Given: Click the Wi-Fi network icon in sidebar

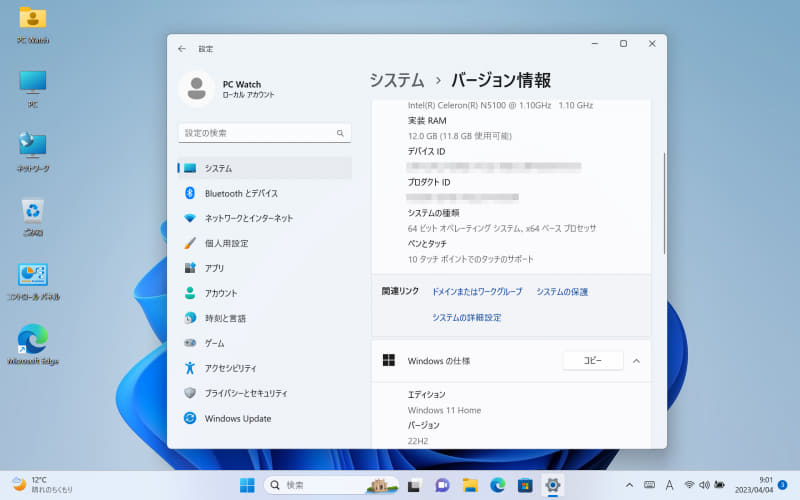Looking at the screenshot, I should pyautogui.click(x=190, y=218).
